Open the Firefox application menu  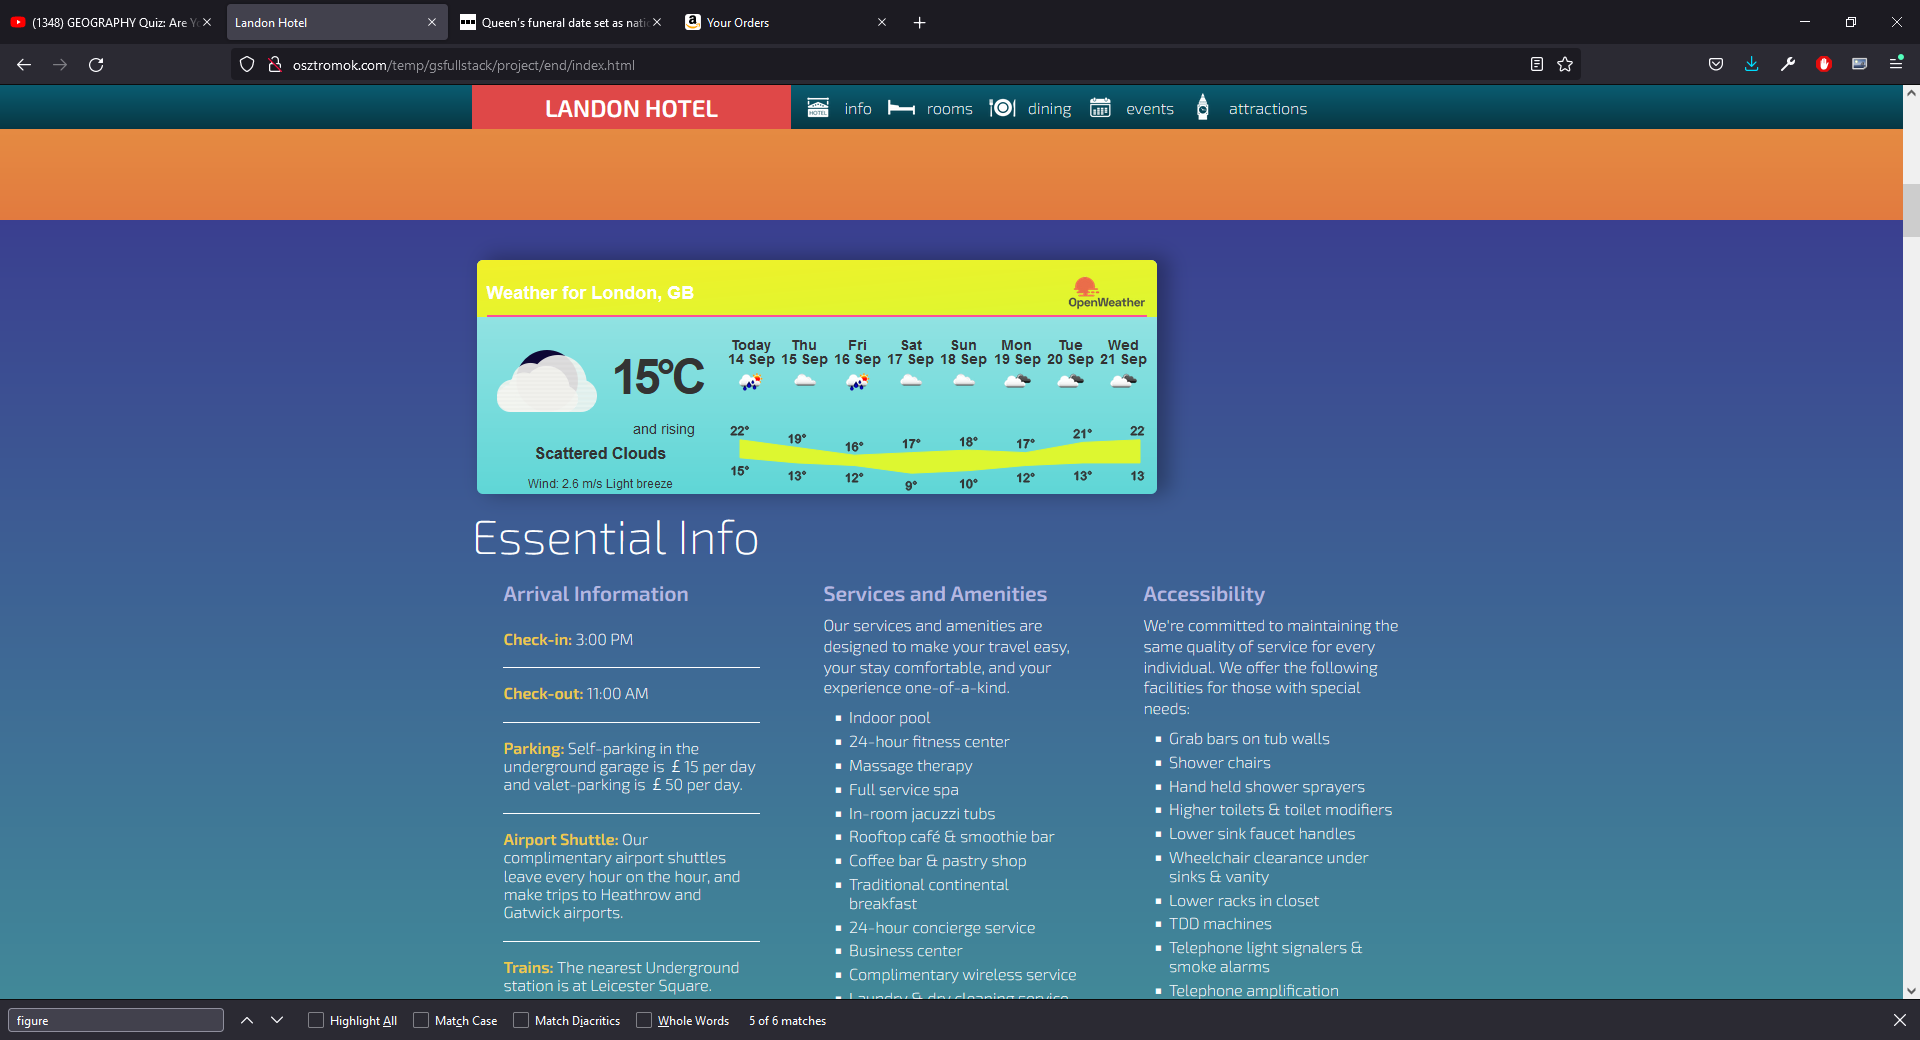(x=1896, y=65)
